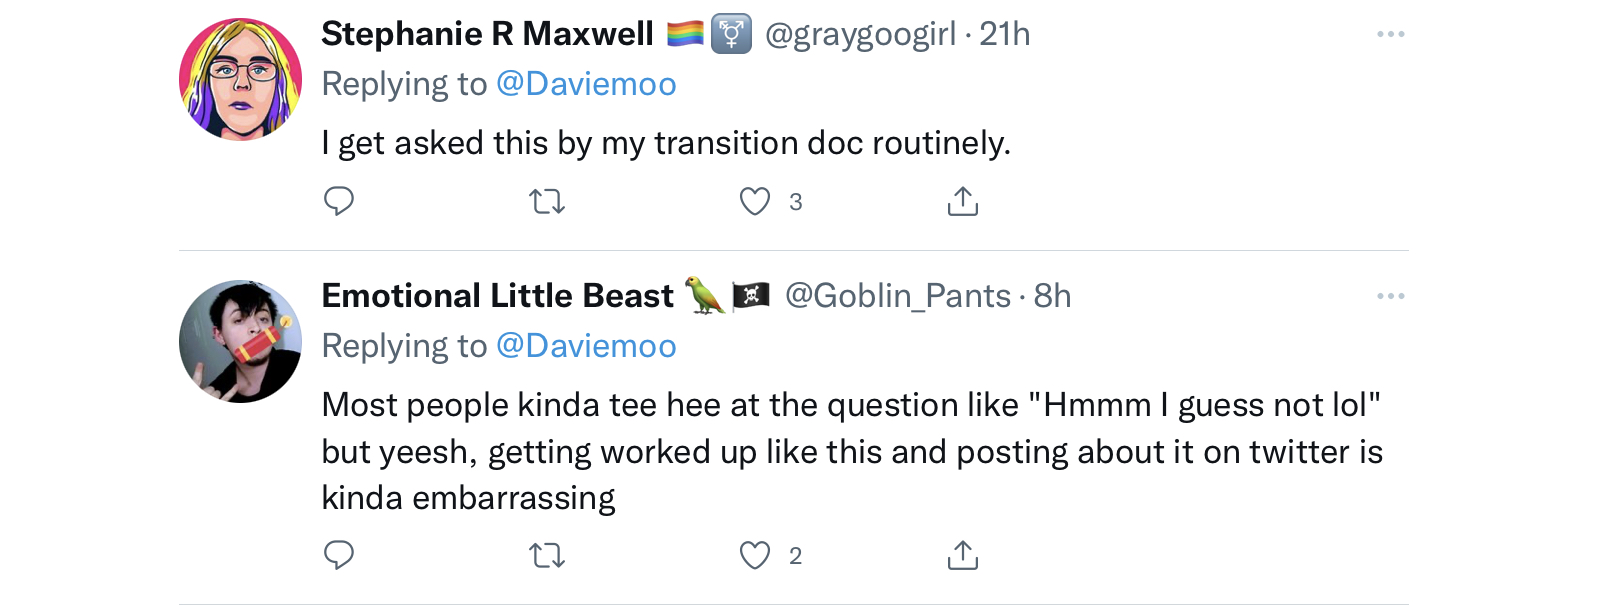1605x605 pixels.
Task: Share Emotional Little Beast's tweet
Action: coord(962,555)
